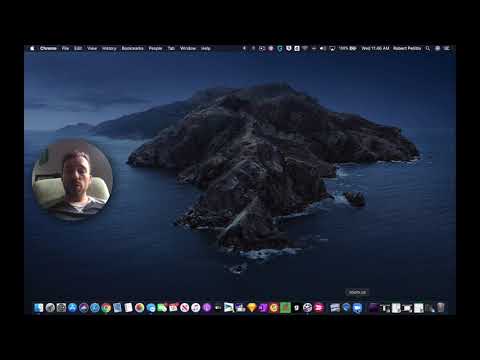Click the volume icon in menu bar
This screenshot has height=360, width=480.
pyautogui.click(x=323, y=48)
